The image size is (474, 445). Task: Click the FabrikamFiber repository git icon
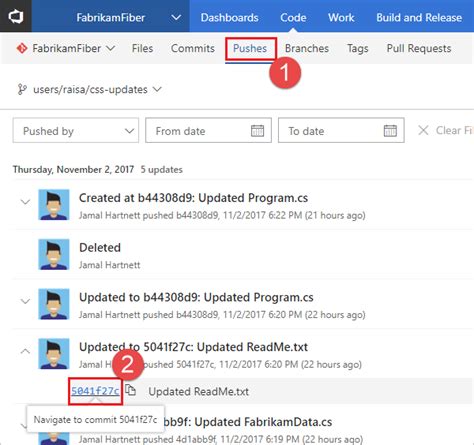tap(22, 48)
